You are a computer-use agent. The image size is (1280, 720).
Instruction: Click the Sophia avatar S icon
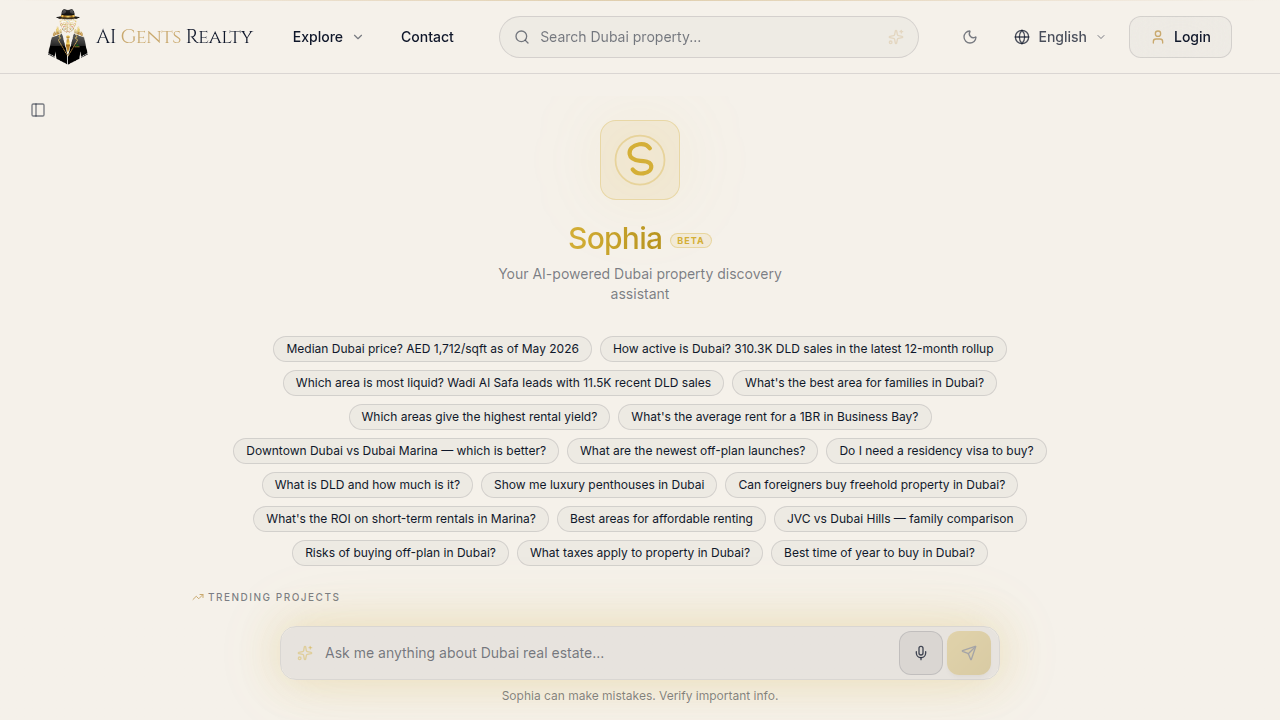pos(640,160)
